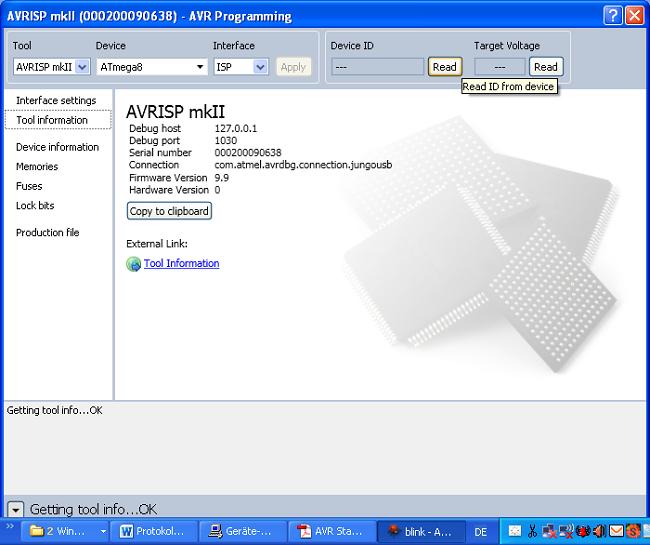Click the Device ID field

click(x=378, y=67)
